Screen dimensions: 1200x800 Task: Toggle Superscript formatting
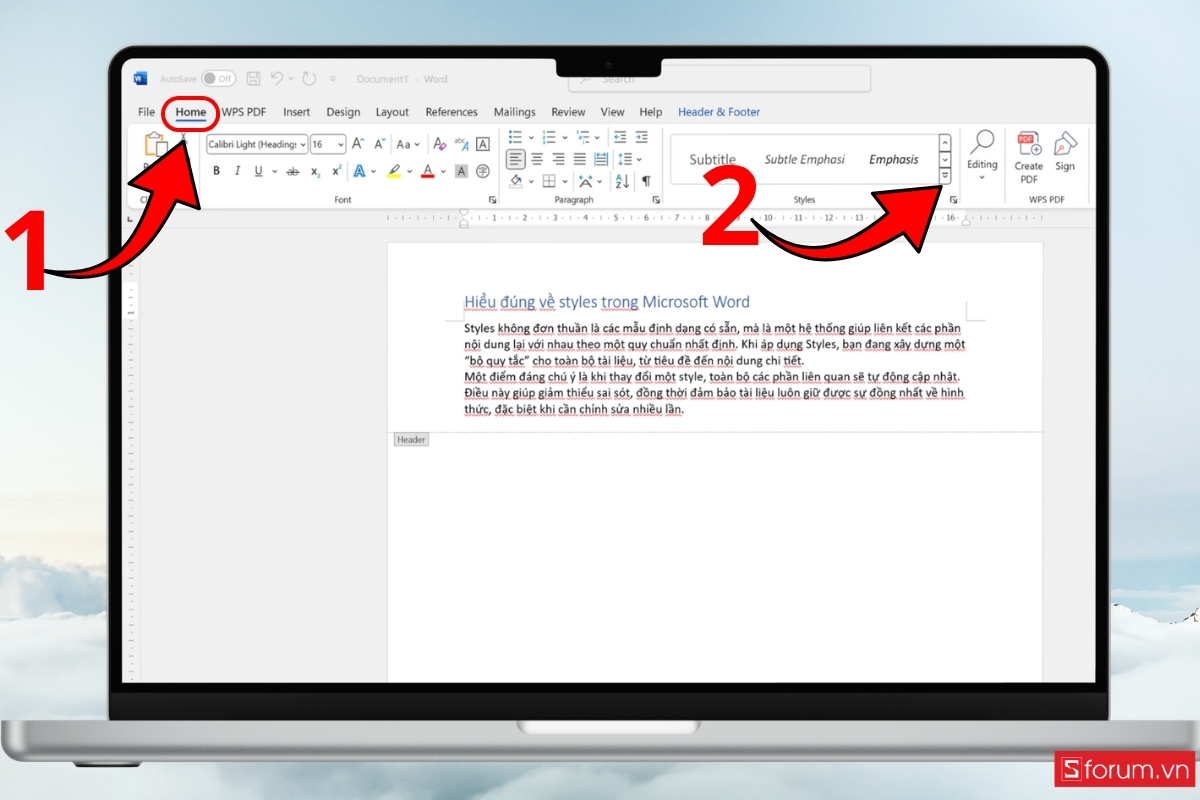coord(337,171)
